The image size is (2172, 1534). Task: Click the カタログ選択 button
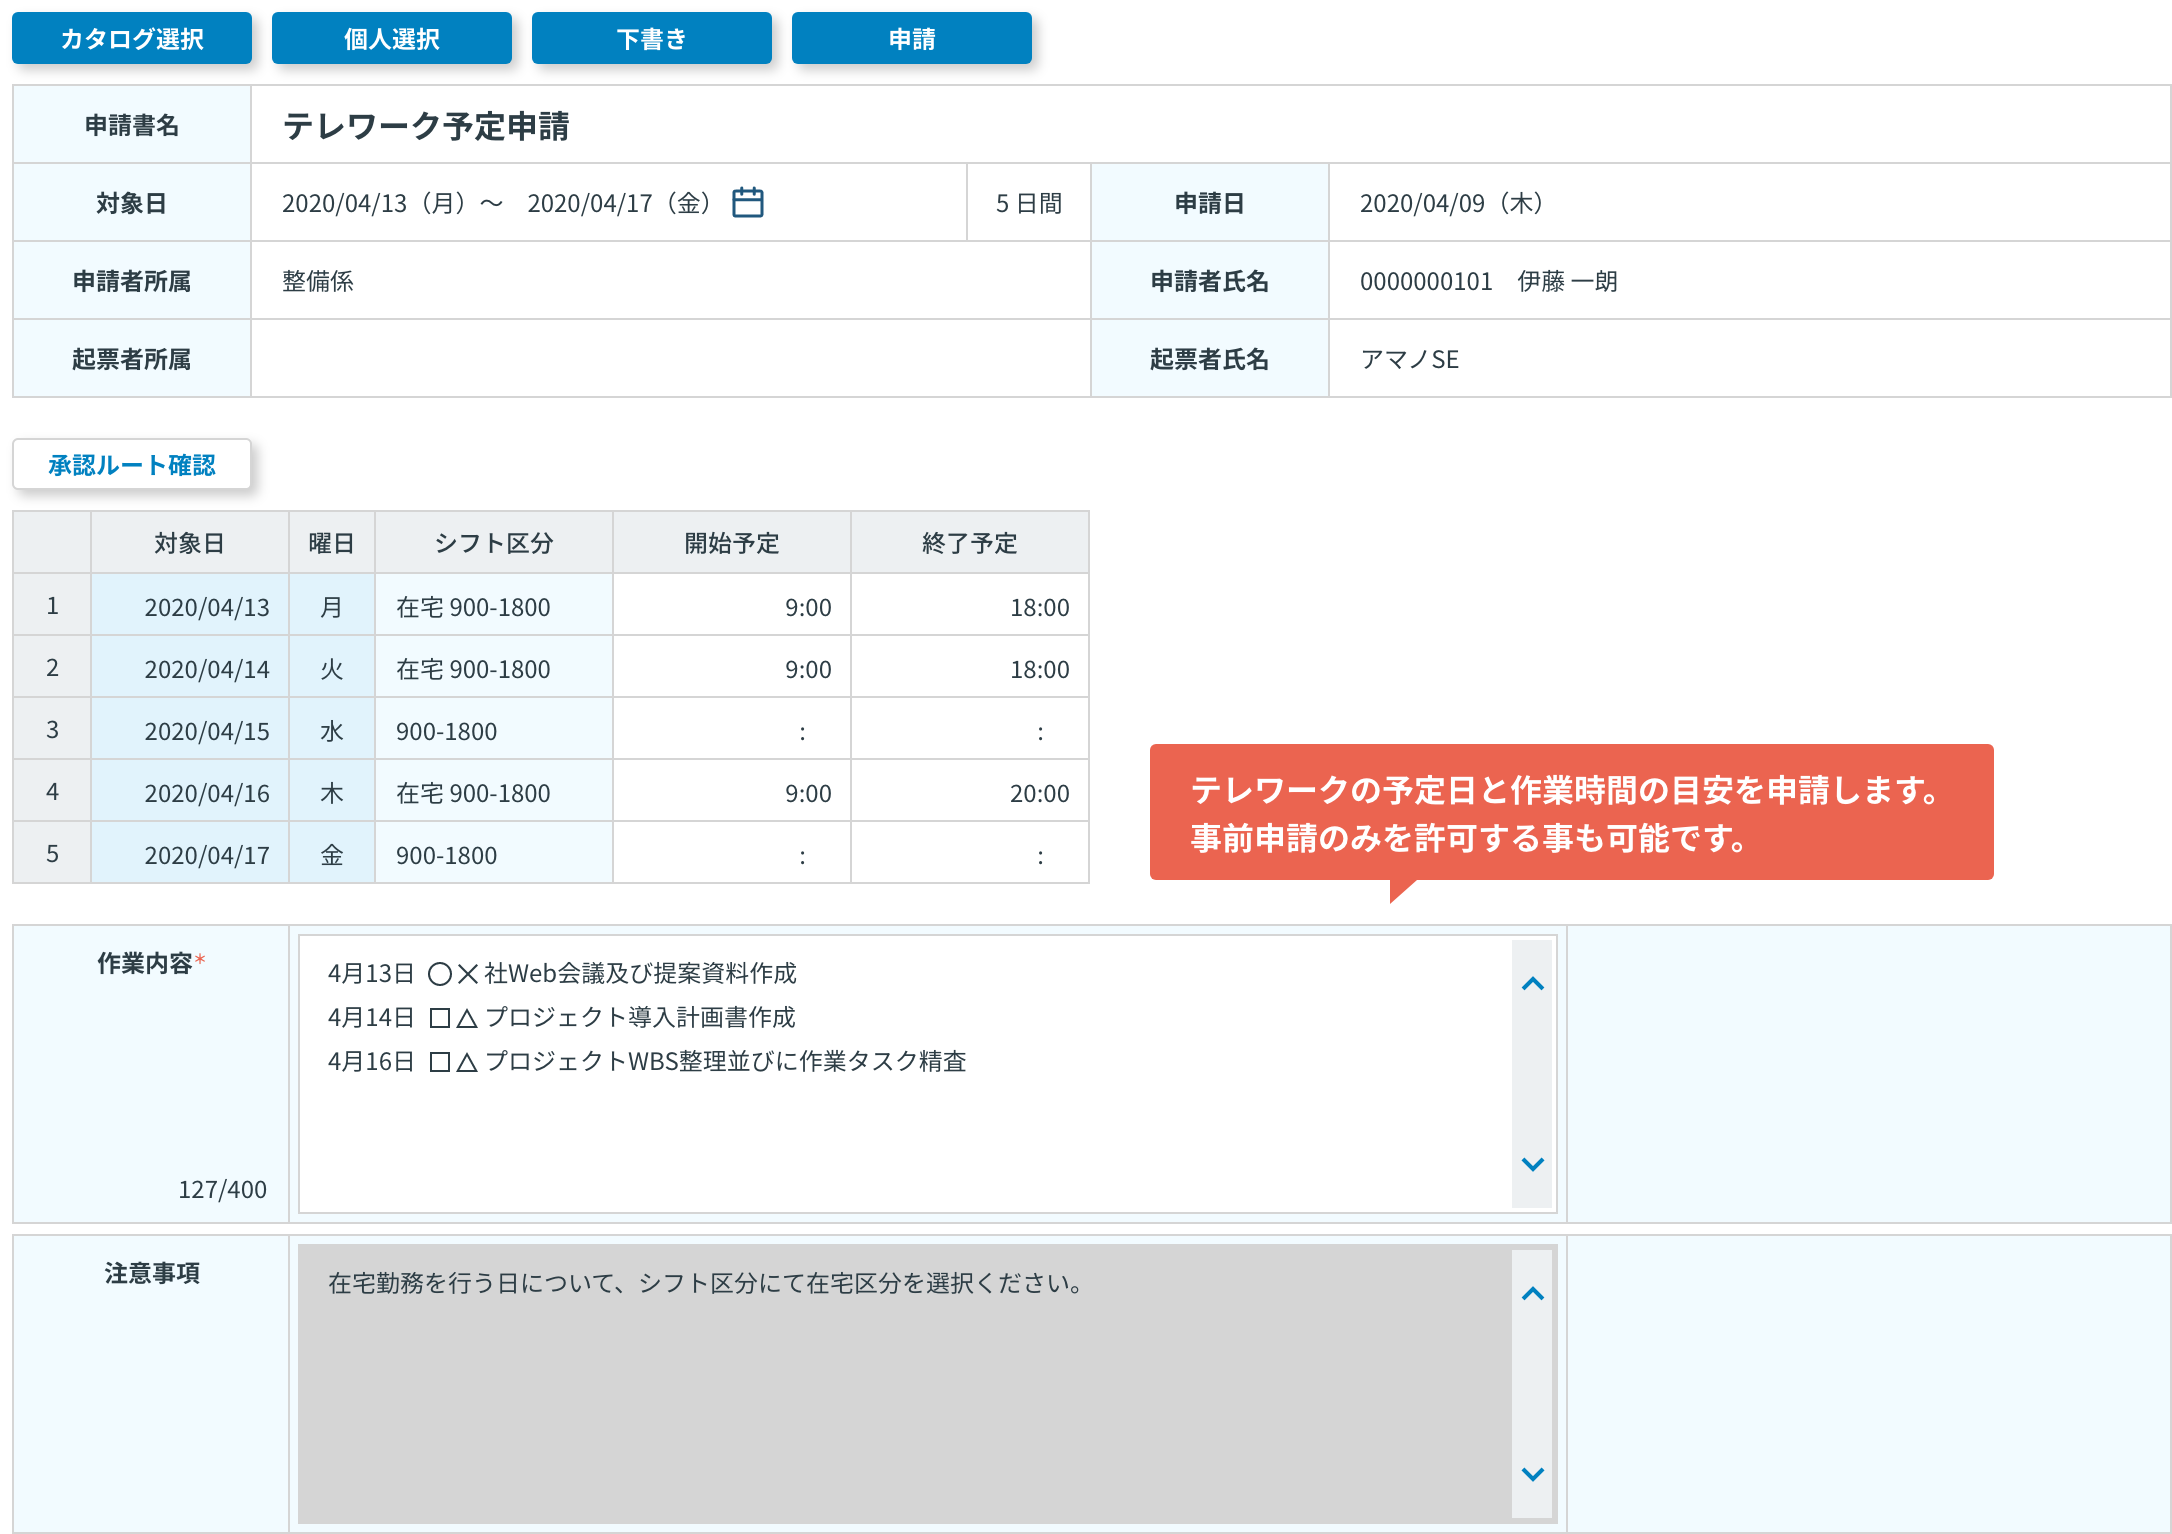(x=132, y=38)
